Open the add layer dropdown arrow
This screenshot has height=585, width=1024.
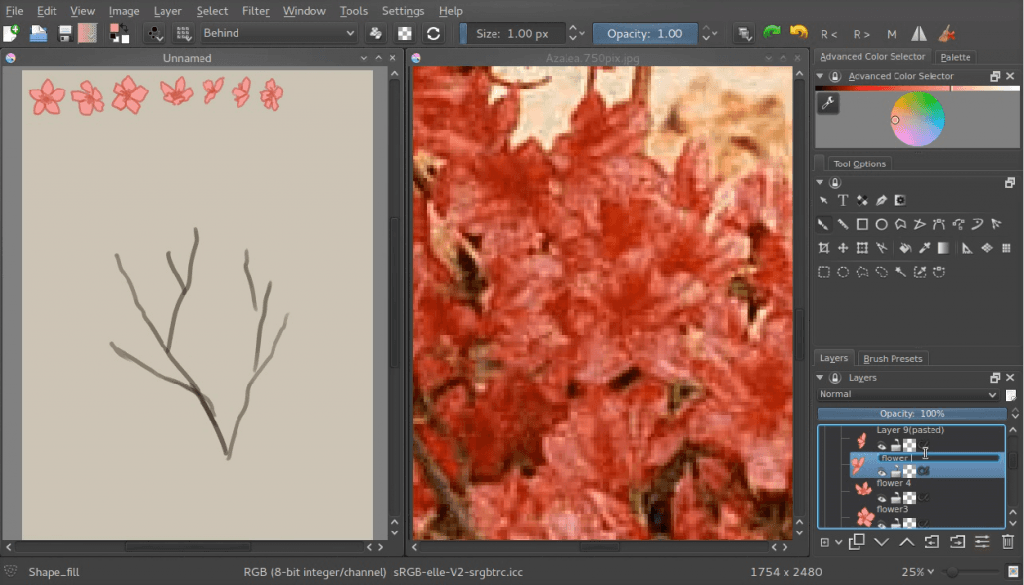pos(838,540)
